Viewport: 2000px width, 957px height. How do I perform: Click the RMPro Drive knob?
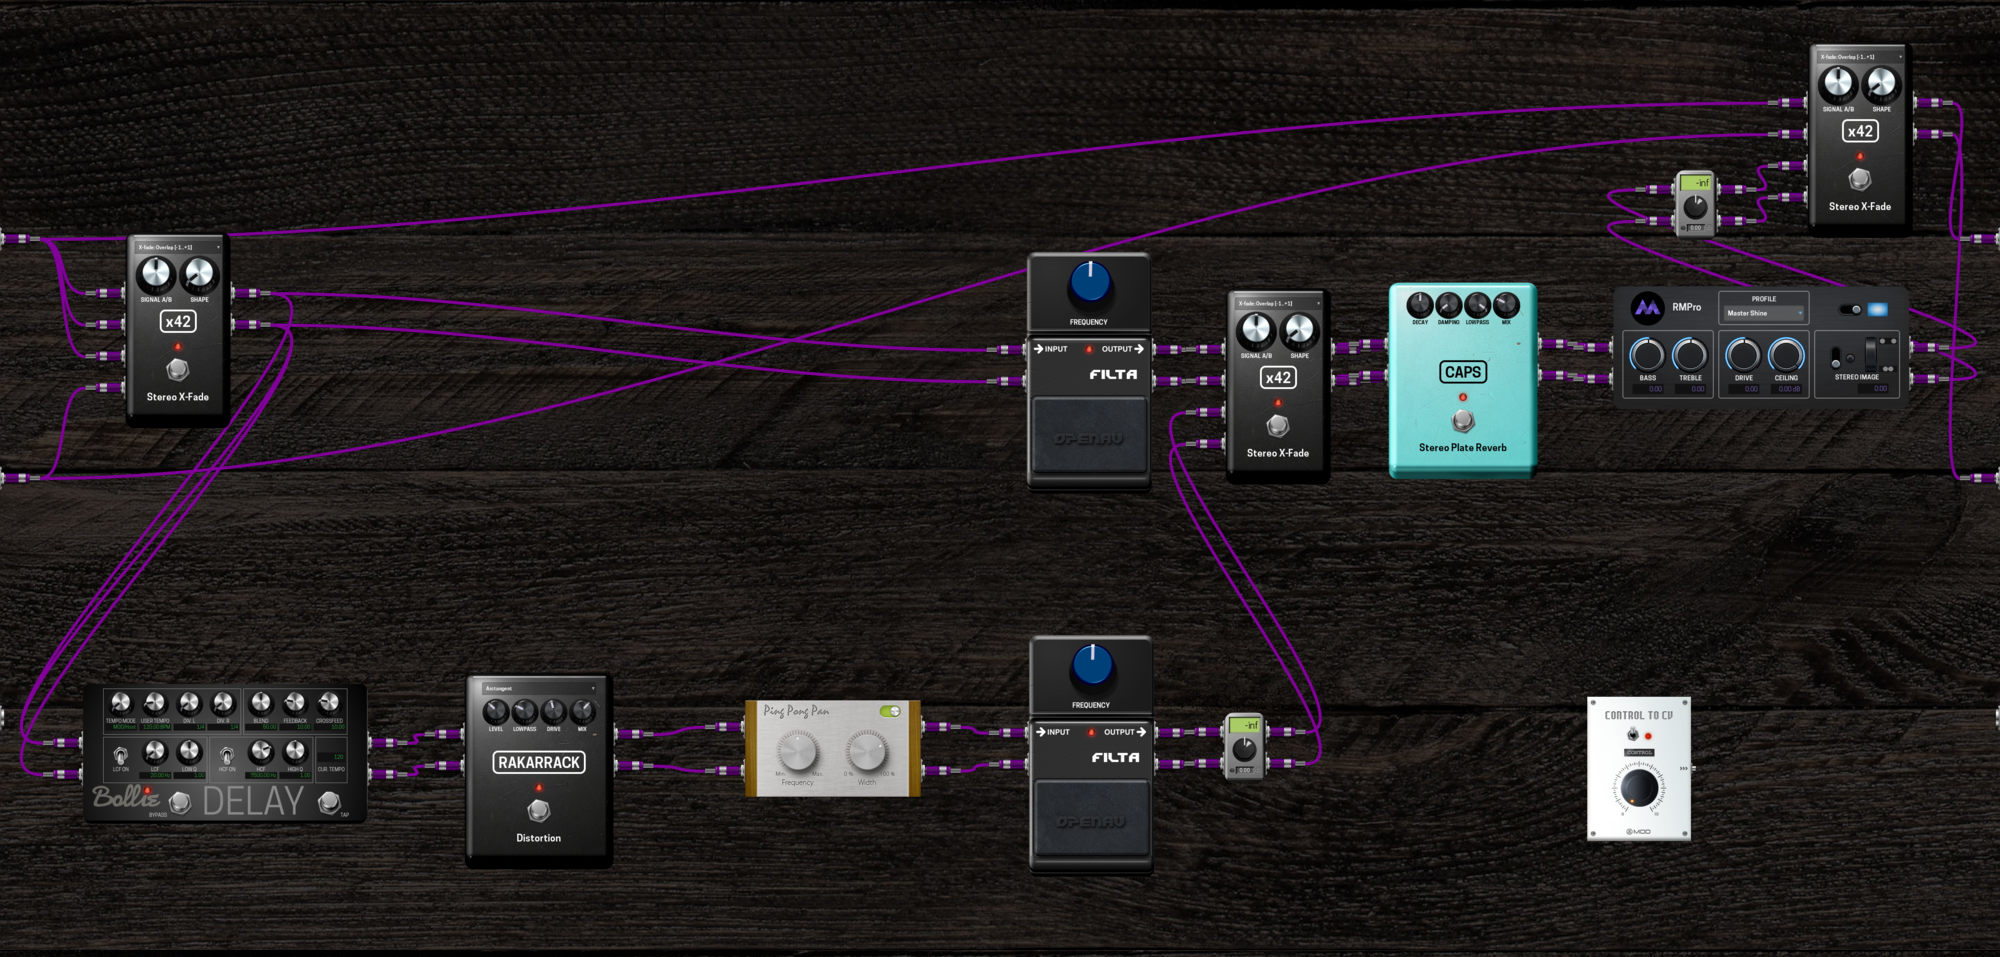point(1743,355)
